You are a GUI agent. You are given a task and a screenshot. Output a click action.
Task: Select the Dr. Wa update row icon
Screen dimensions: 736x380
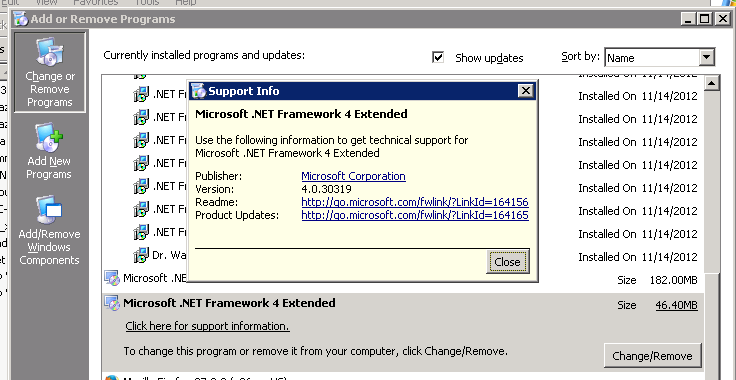[x=141, y=255]
